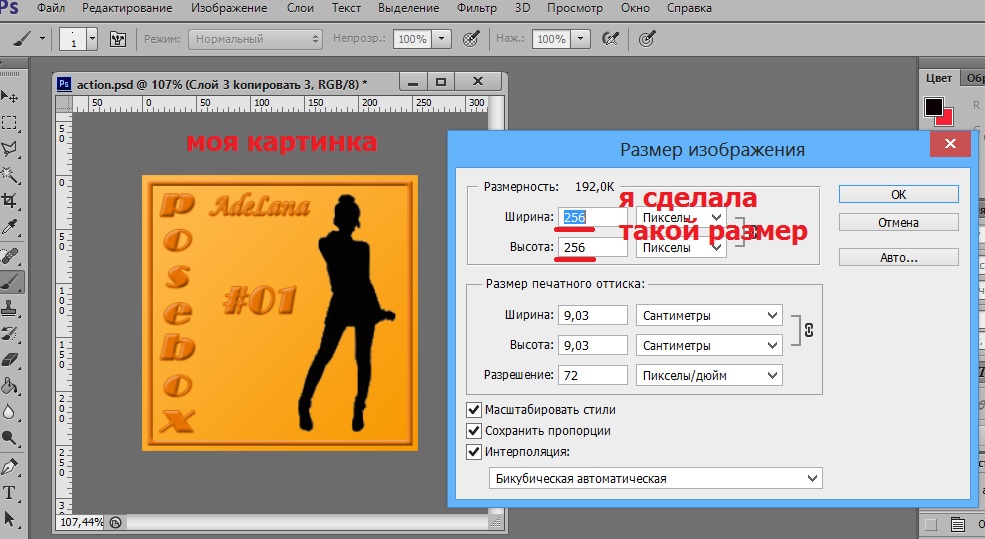Select the Crop tool
Image resolution: width=985 pixels, height=539 pixels.
click(10, 201)
